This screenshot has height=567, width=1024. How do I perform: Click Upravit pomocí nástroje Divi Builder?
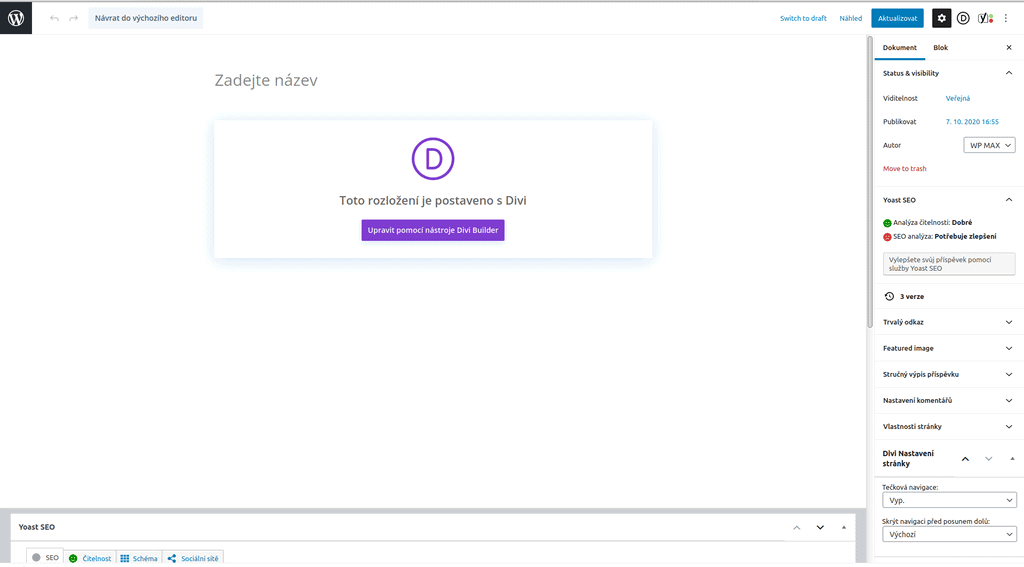tap(432, 230)
